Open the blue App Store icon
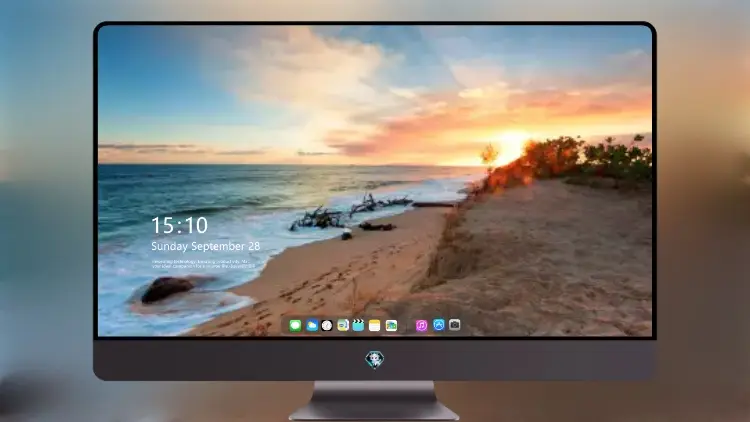750x422 pixels. [x=439, y=325]
